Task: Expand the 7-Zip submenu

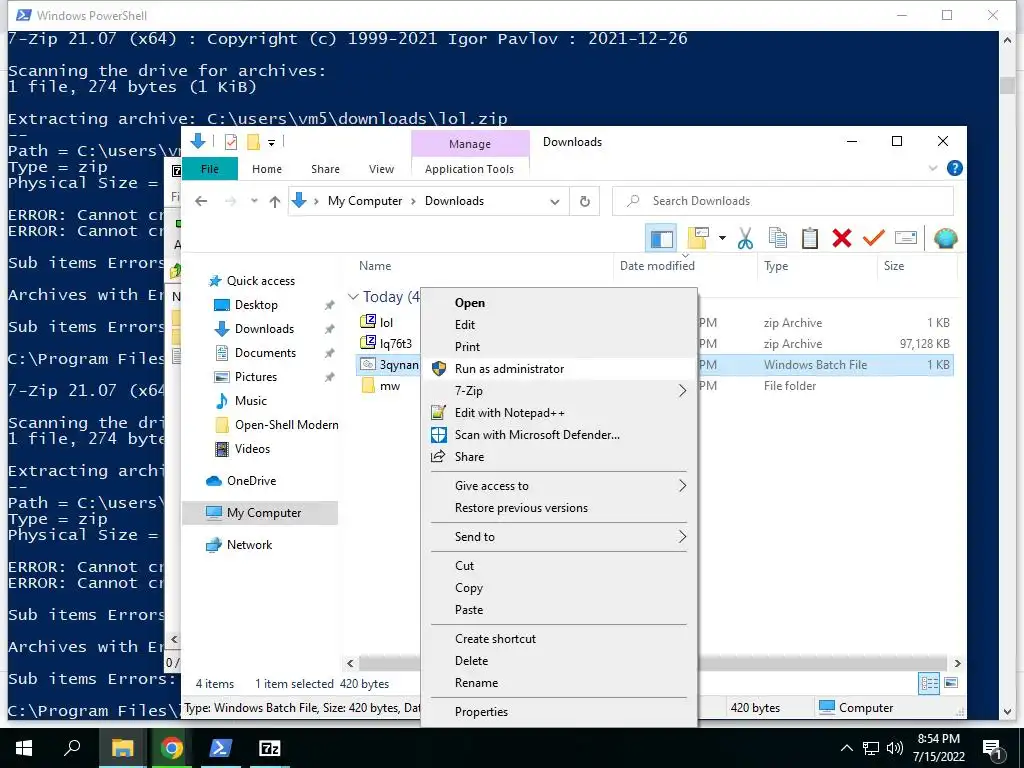Action: point(559,391)
